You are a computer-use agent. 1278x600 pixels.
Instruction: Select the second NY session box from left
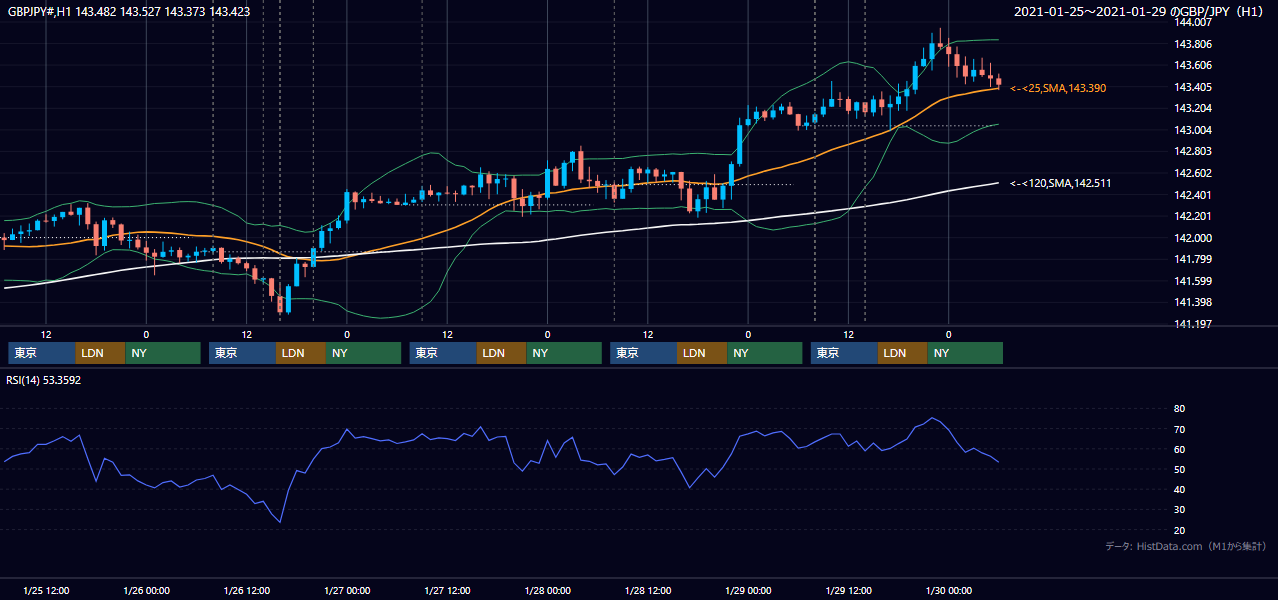364,353
